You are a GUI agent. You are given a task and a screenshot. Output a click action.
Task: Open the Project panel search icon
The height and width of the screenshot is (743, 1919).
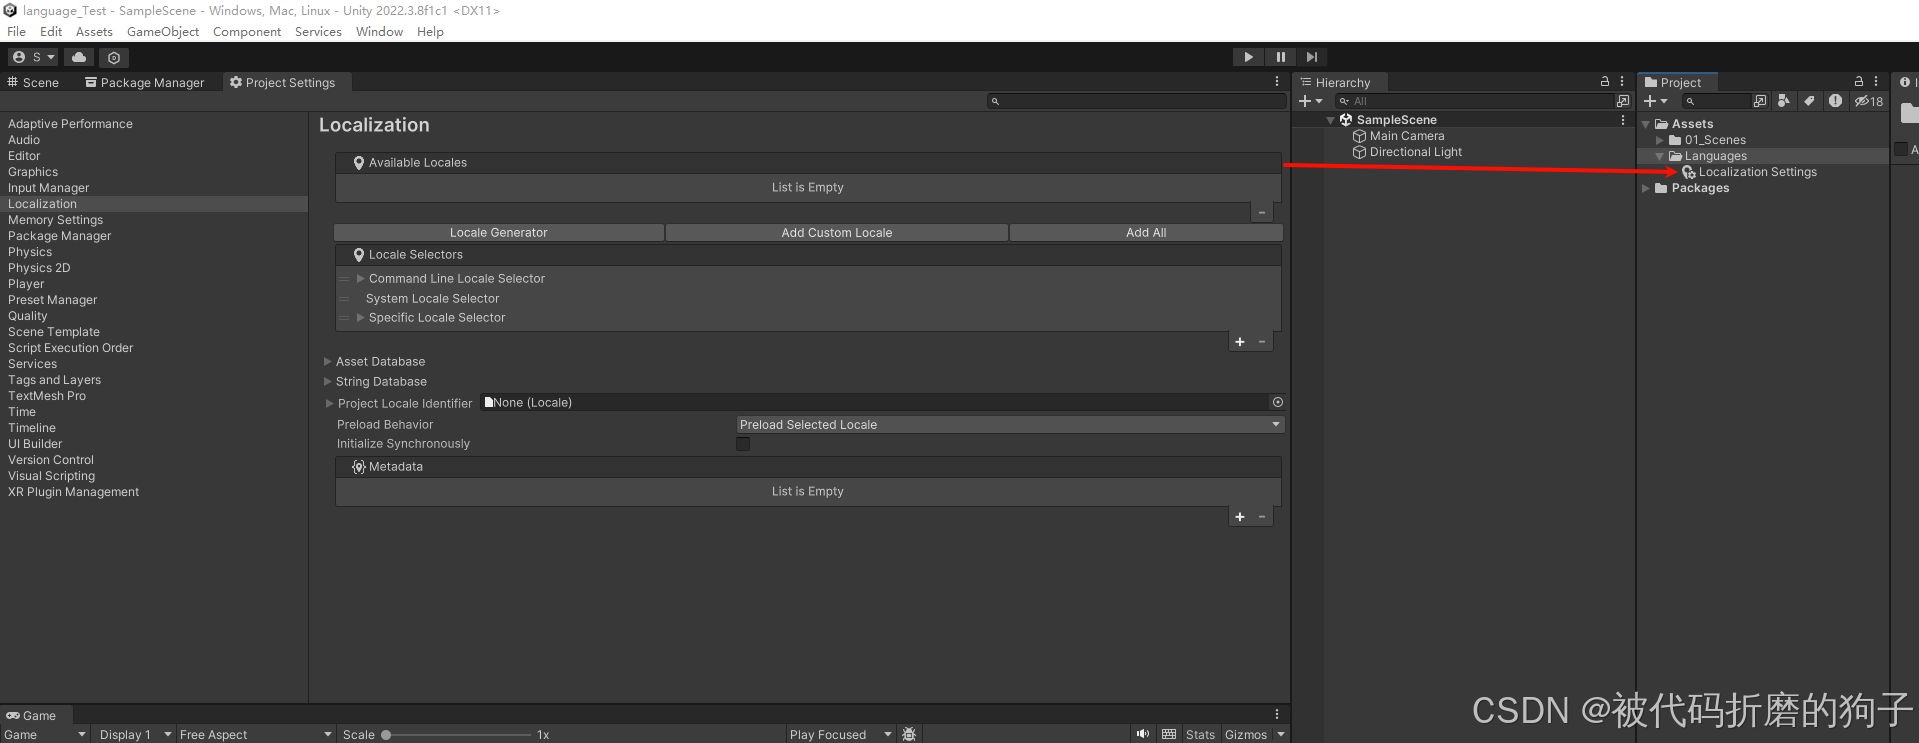1690,101
